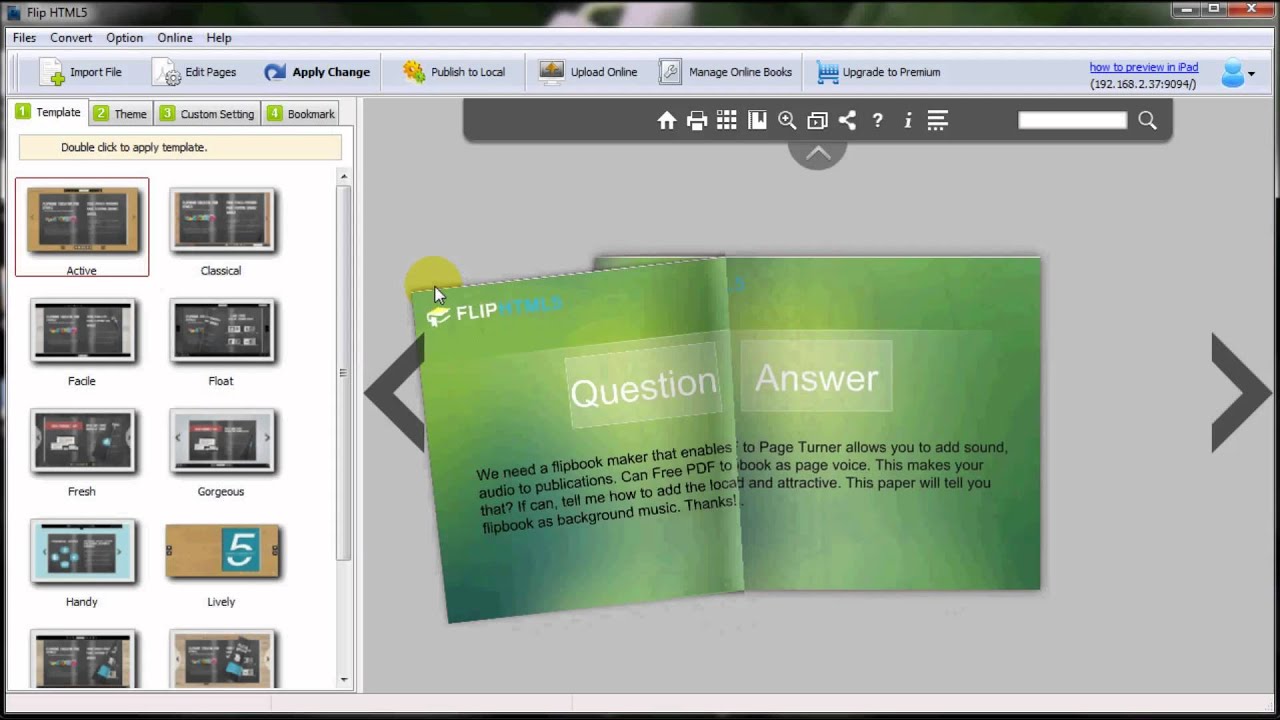Open the table of contents list icon
1280x720 pixels.
point(937,120)
